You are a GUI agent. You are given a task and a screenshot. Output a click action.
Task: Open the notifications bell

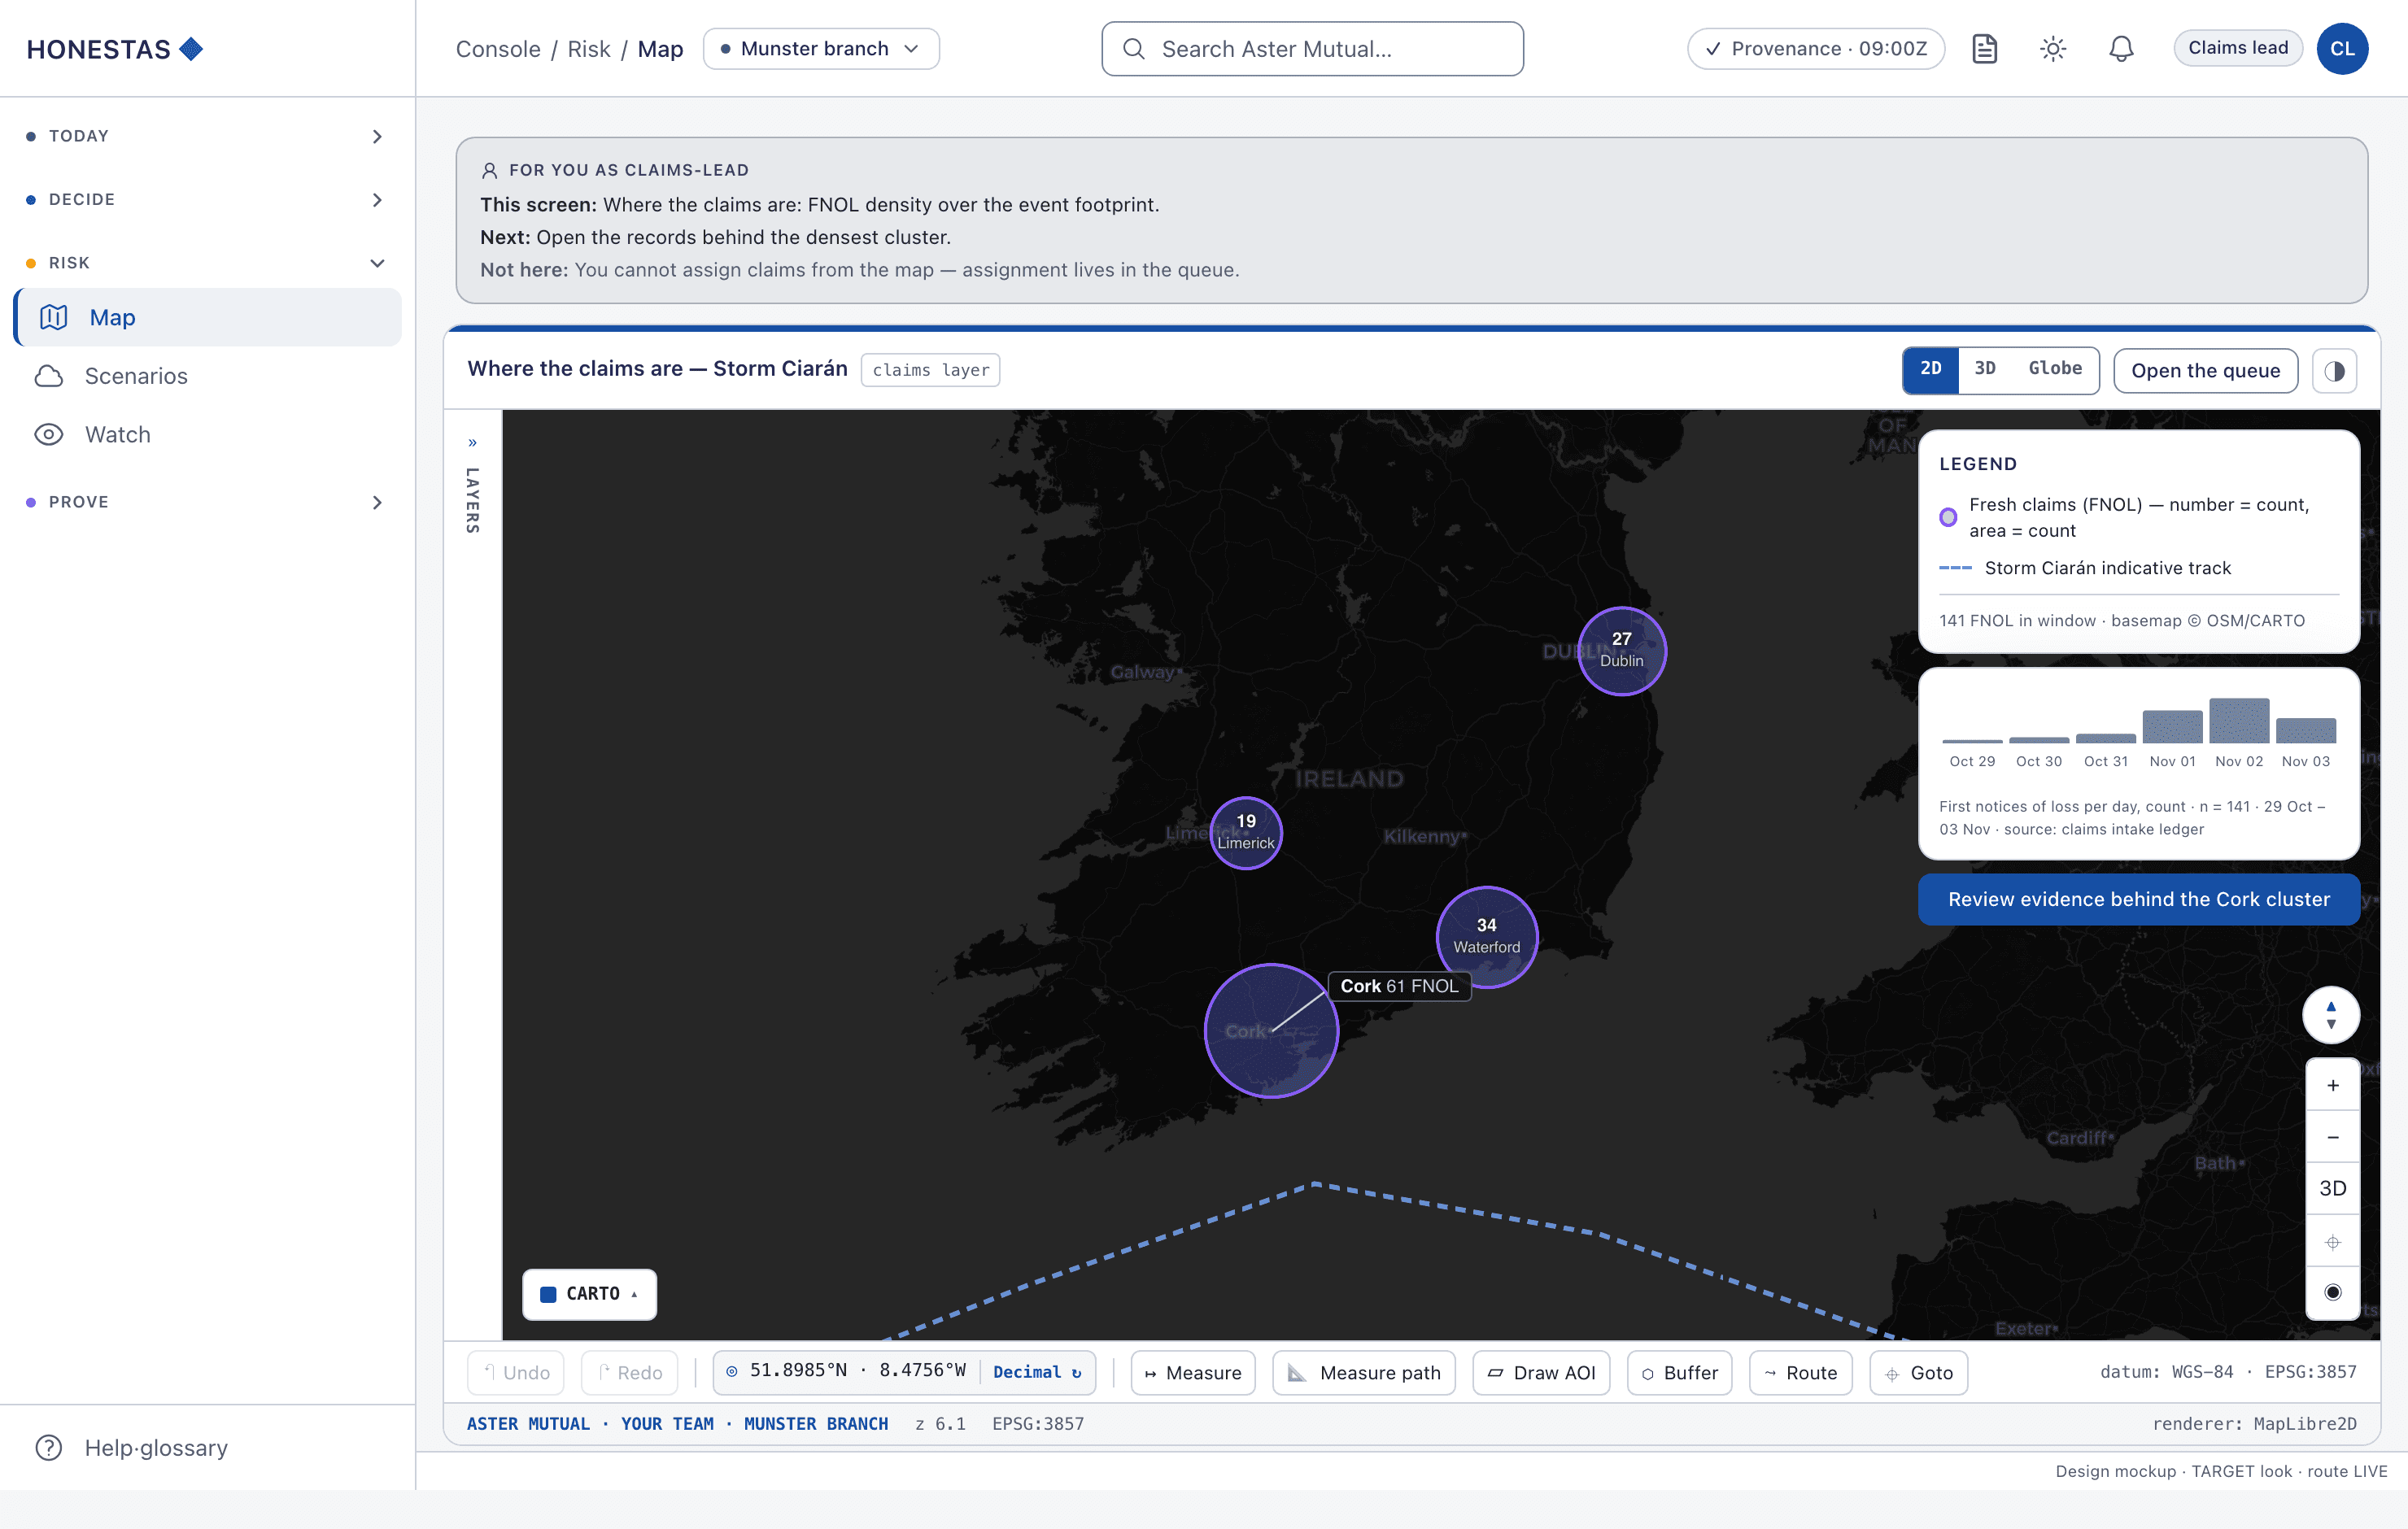click(x=2121, y=49)
